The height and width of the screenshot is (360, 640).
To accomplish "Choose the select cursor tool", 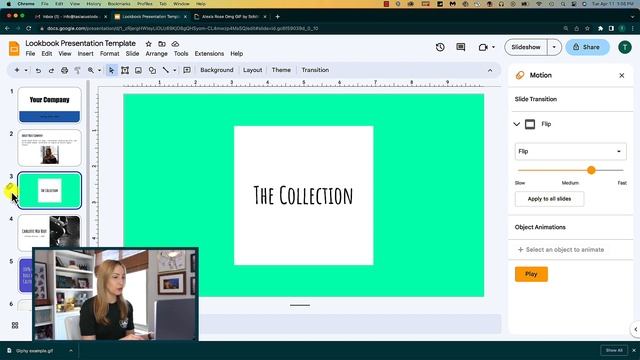I will tap(111, 70).
